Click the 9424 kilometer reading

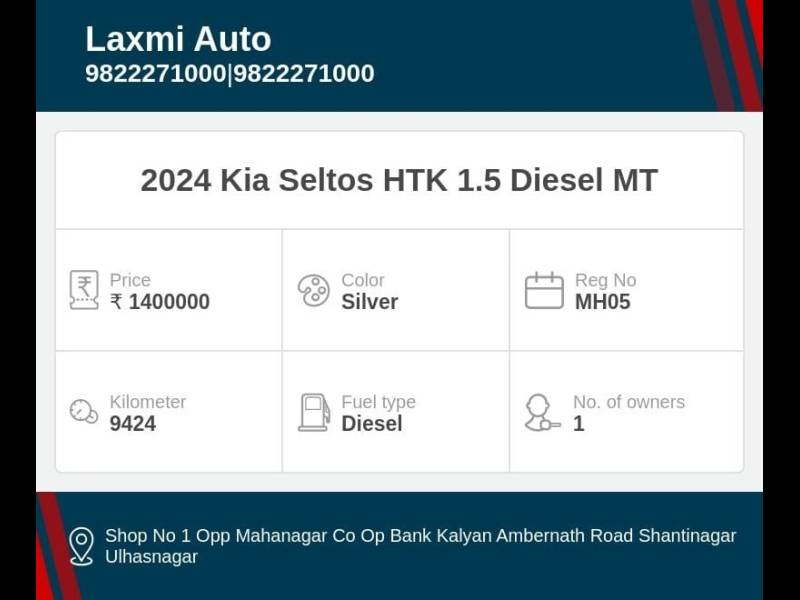pos(133,423)
